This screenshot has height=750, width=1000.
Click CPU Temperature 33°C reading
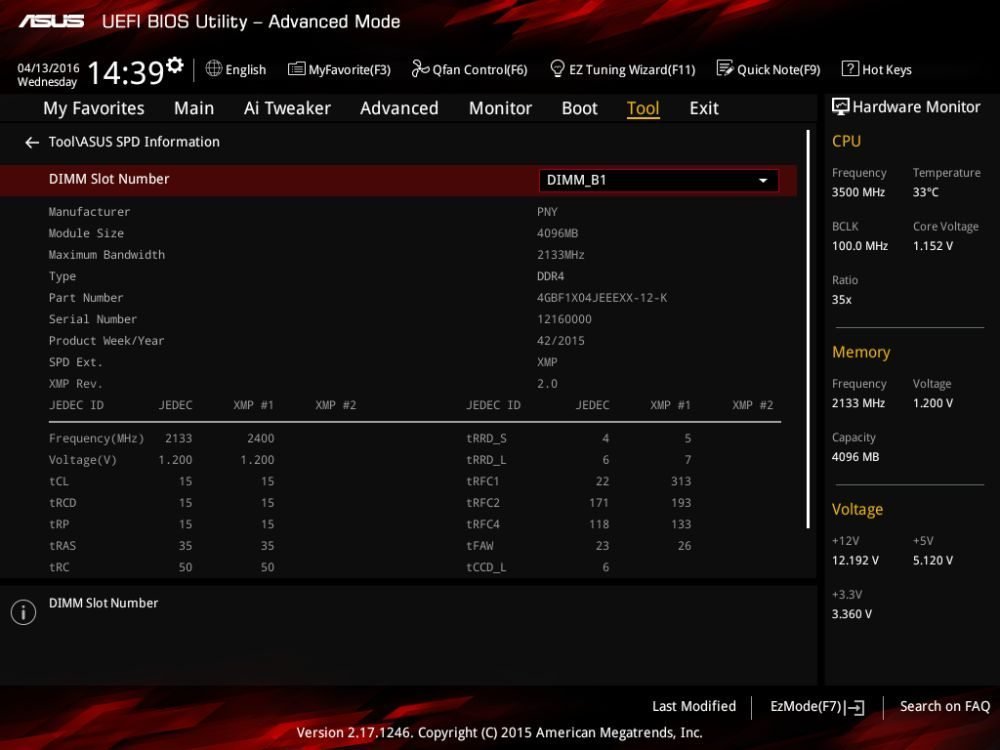pos(925,193)
